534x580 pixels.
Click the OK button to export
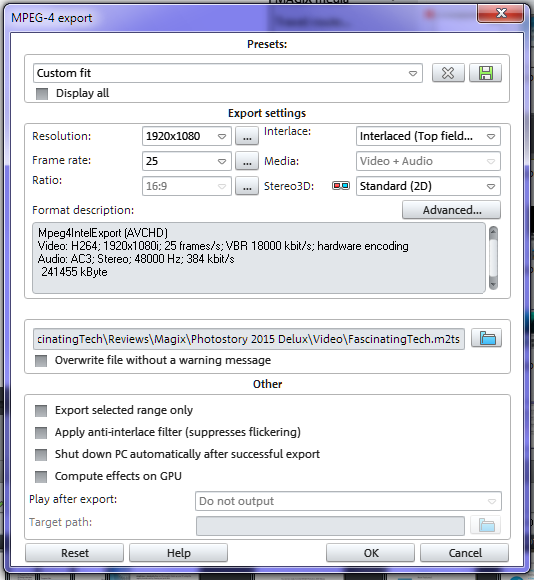click(370, 553)
